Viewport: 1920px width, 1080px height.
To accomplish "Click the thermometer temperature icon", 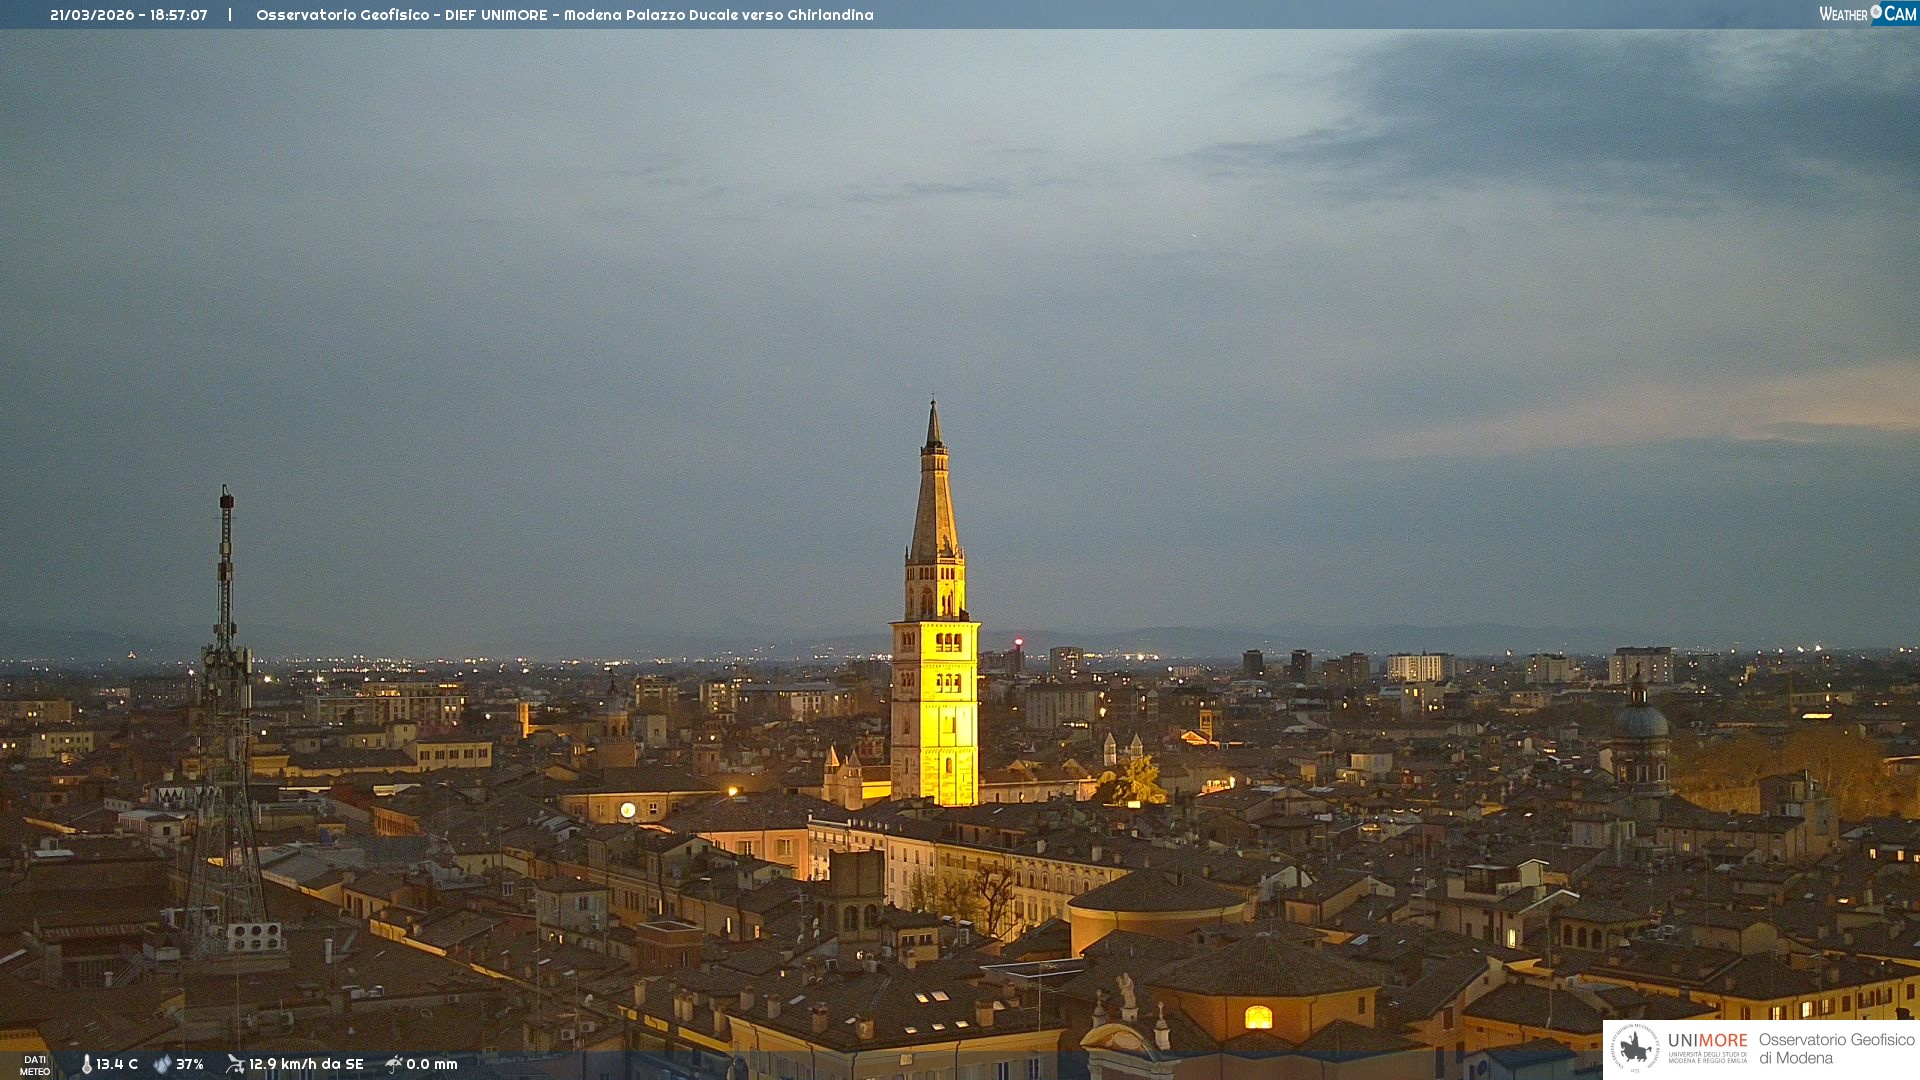I will [x=86, y=1064].
